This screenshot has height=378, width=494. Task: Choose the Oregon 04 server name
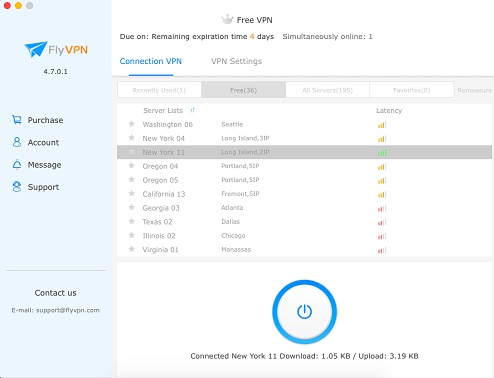pos(160,166)
